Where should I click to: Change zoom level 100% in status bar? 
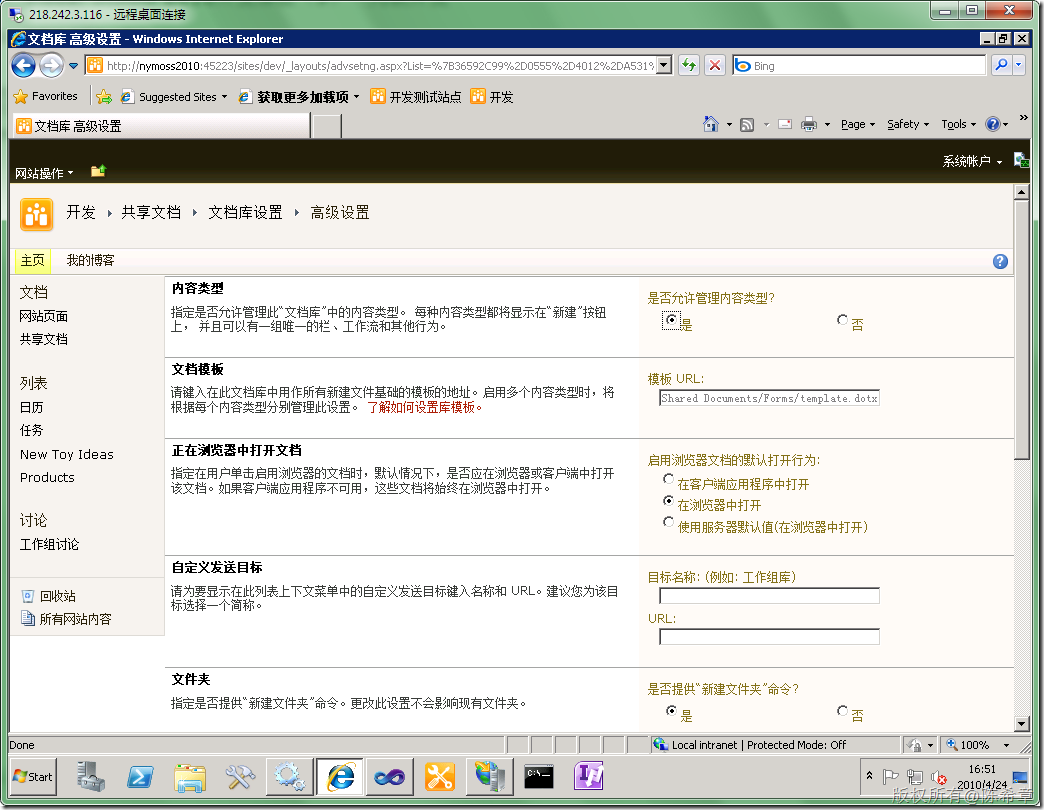[979, 745]
